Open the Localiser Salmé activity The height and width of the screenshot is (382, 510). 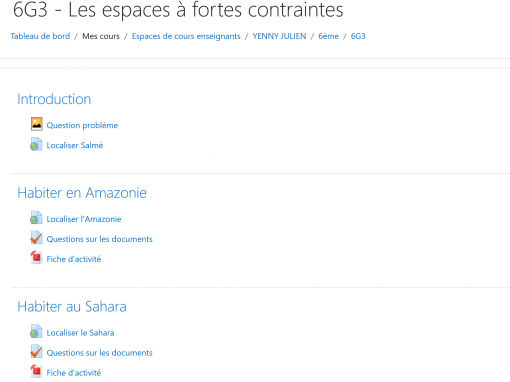(x=75, y=145)
